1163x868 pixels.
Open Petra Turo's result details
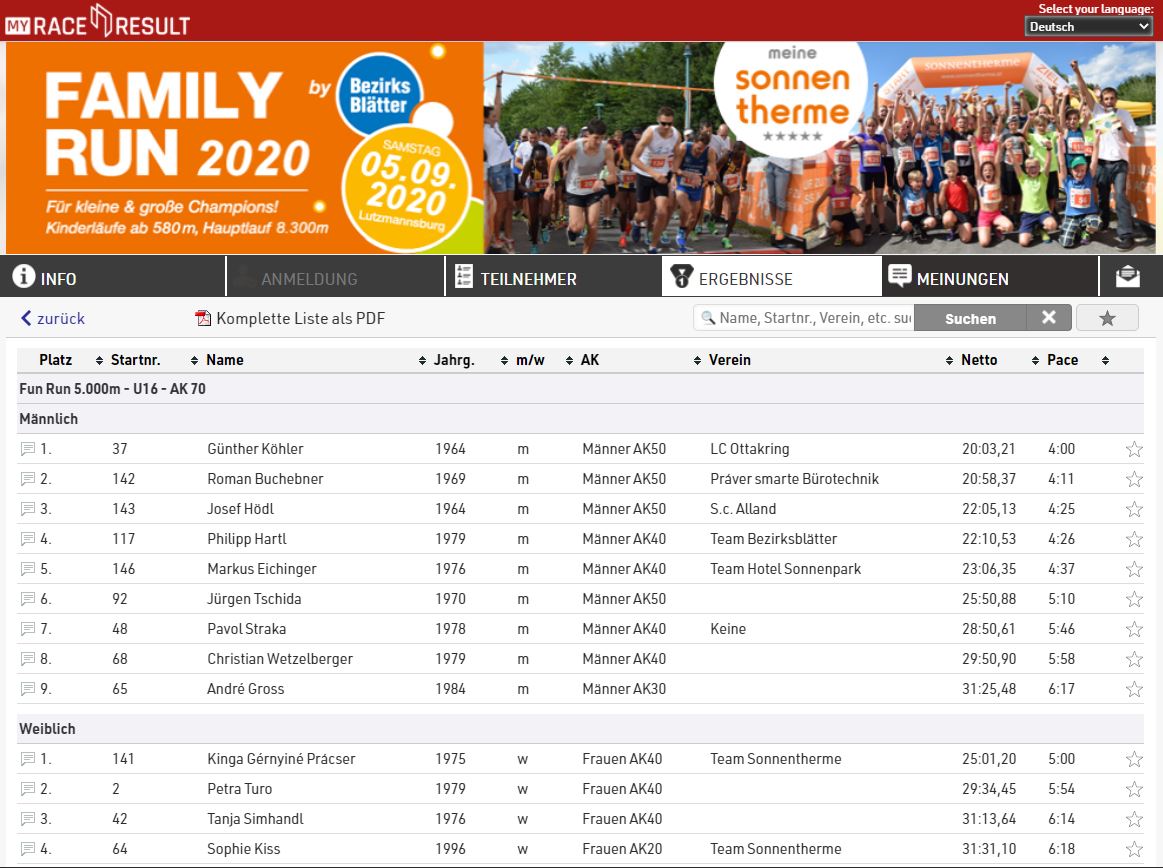click(580, 789)
